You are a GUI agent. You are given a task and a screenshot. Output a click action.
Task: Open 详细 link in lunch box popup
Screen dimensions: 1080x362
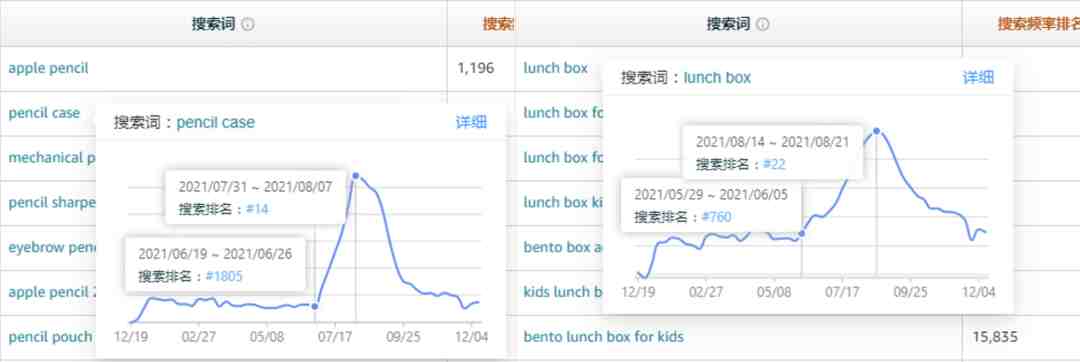pyautogui.click(x=978, y=77)
